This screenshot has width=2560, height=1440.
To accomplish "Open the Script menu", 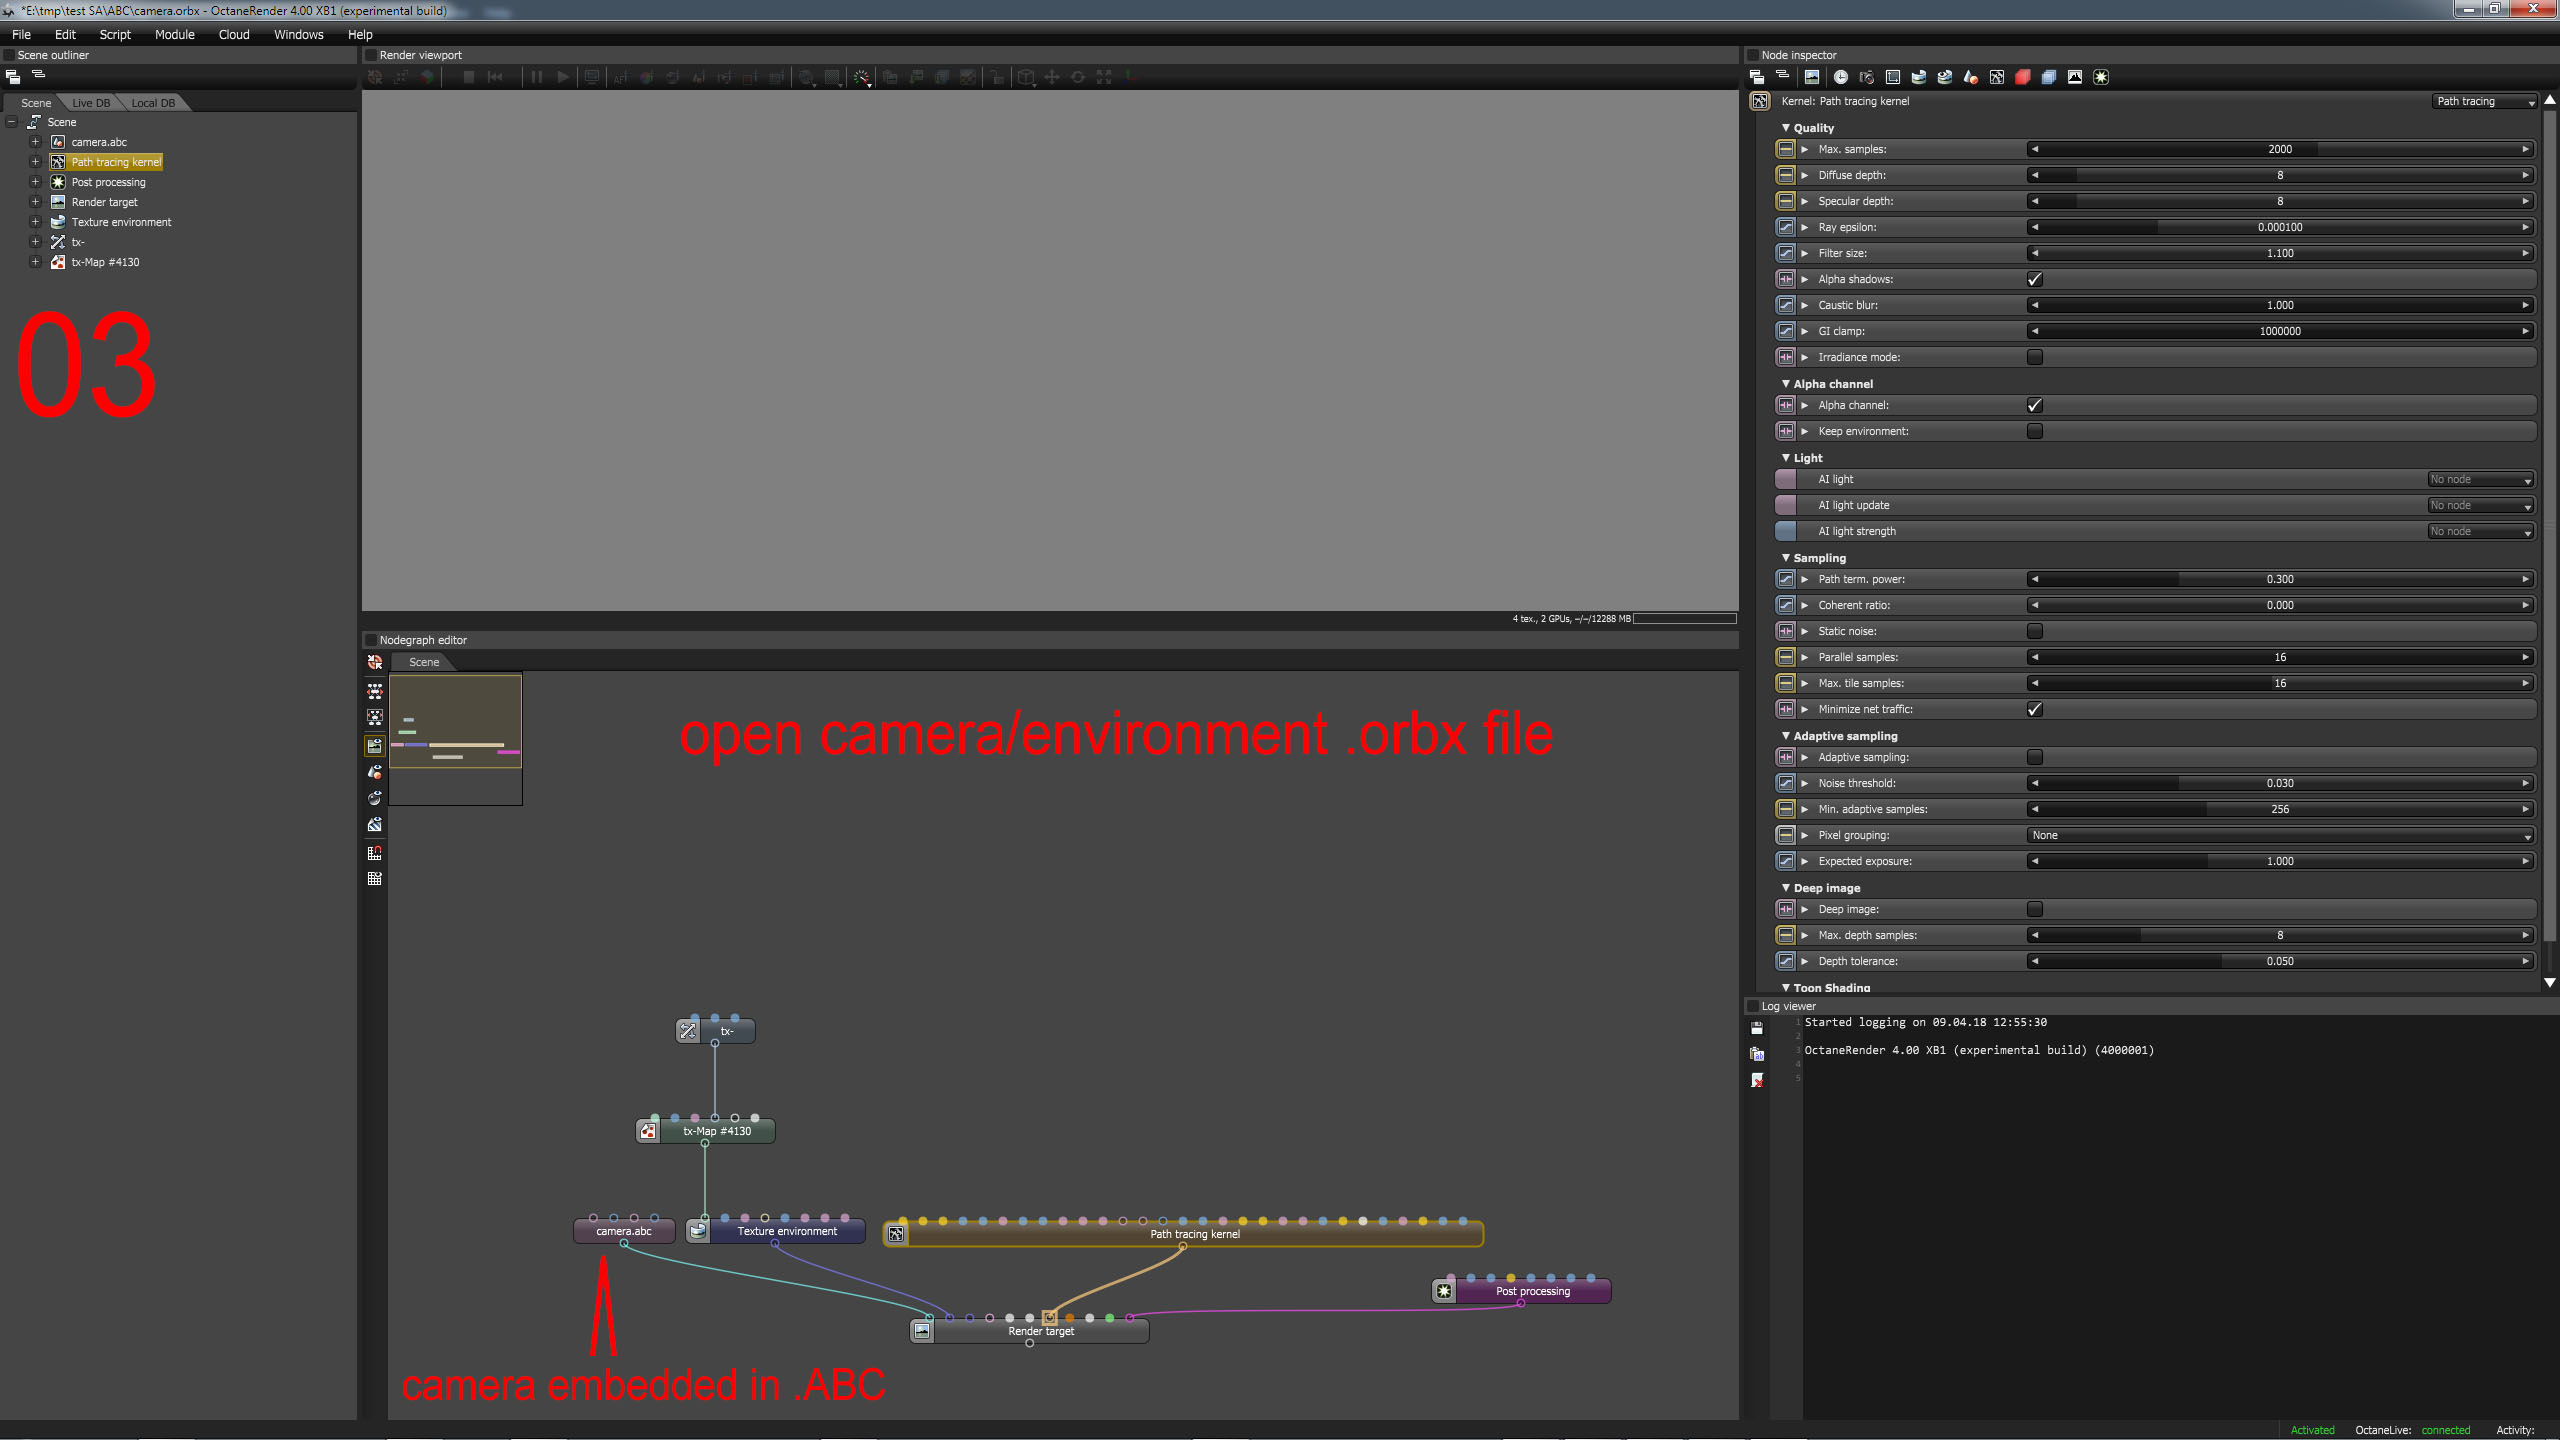I will 115,34.
